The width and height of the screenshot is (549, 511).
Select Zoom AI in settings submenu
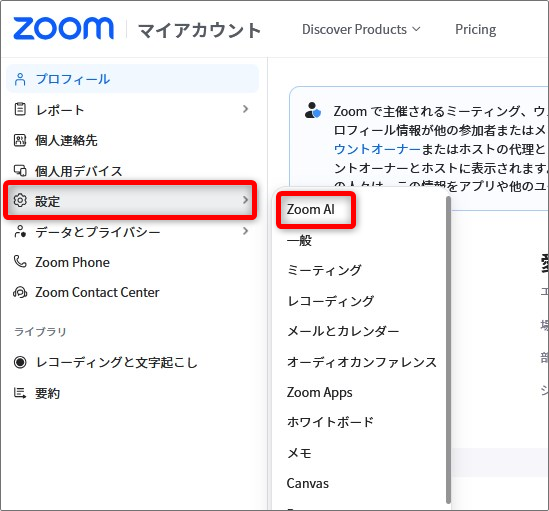(311, 209)
